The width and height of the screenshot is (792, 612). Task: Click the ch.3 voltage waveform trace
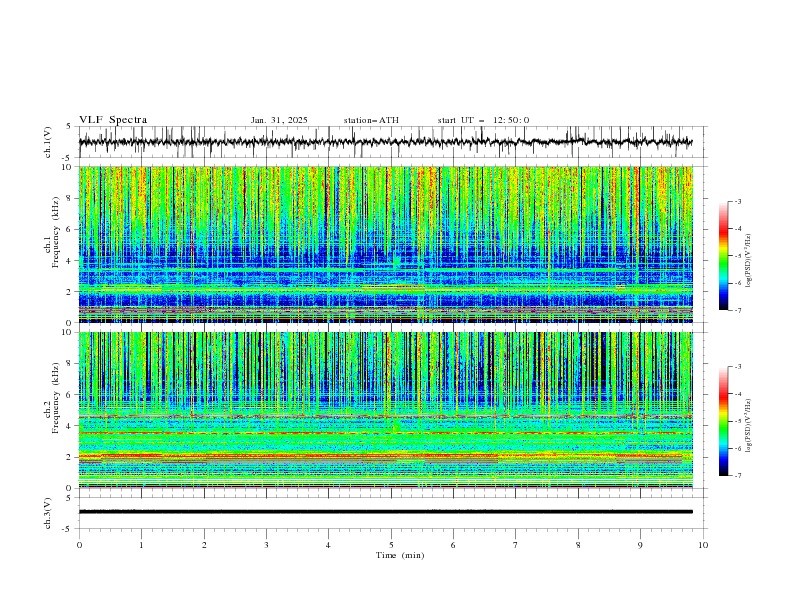coord(386,512)
